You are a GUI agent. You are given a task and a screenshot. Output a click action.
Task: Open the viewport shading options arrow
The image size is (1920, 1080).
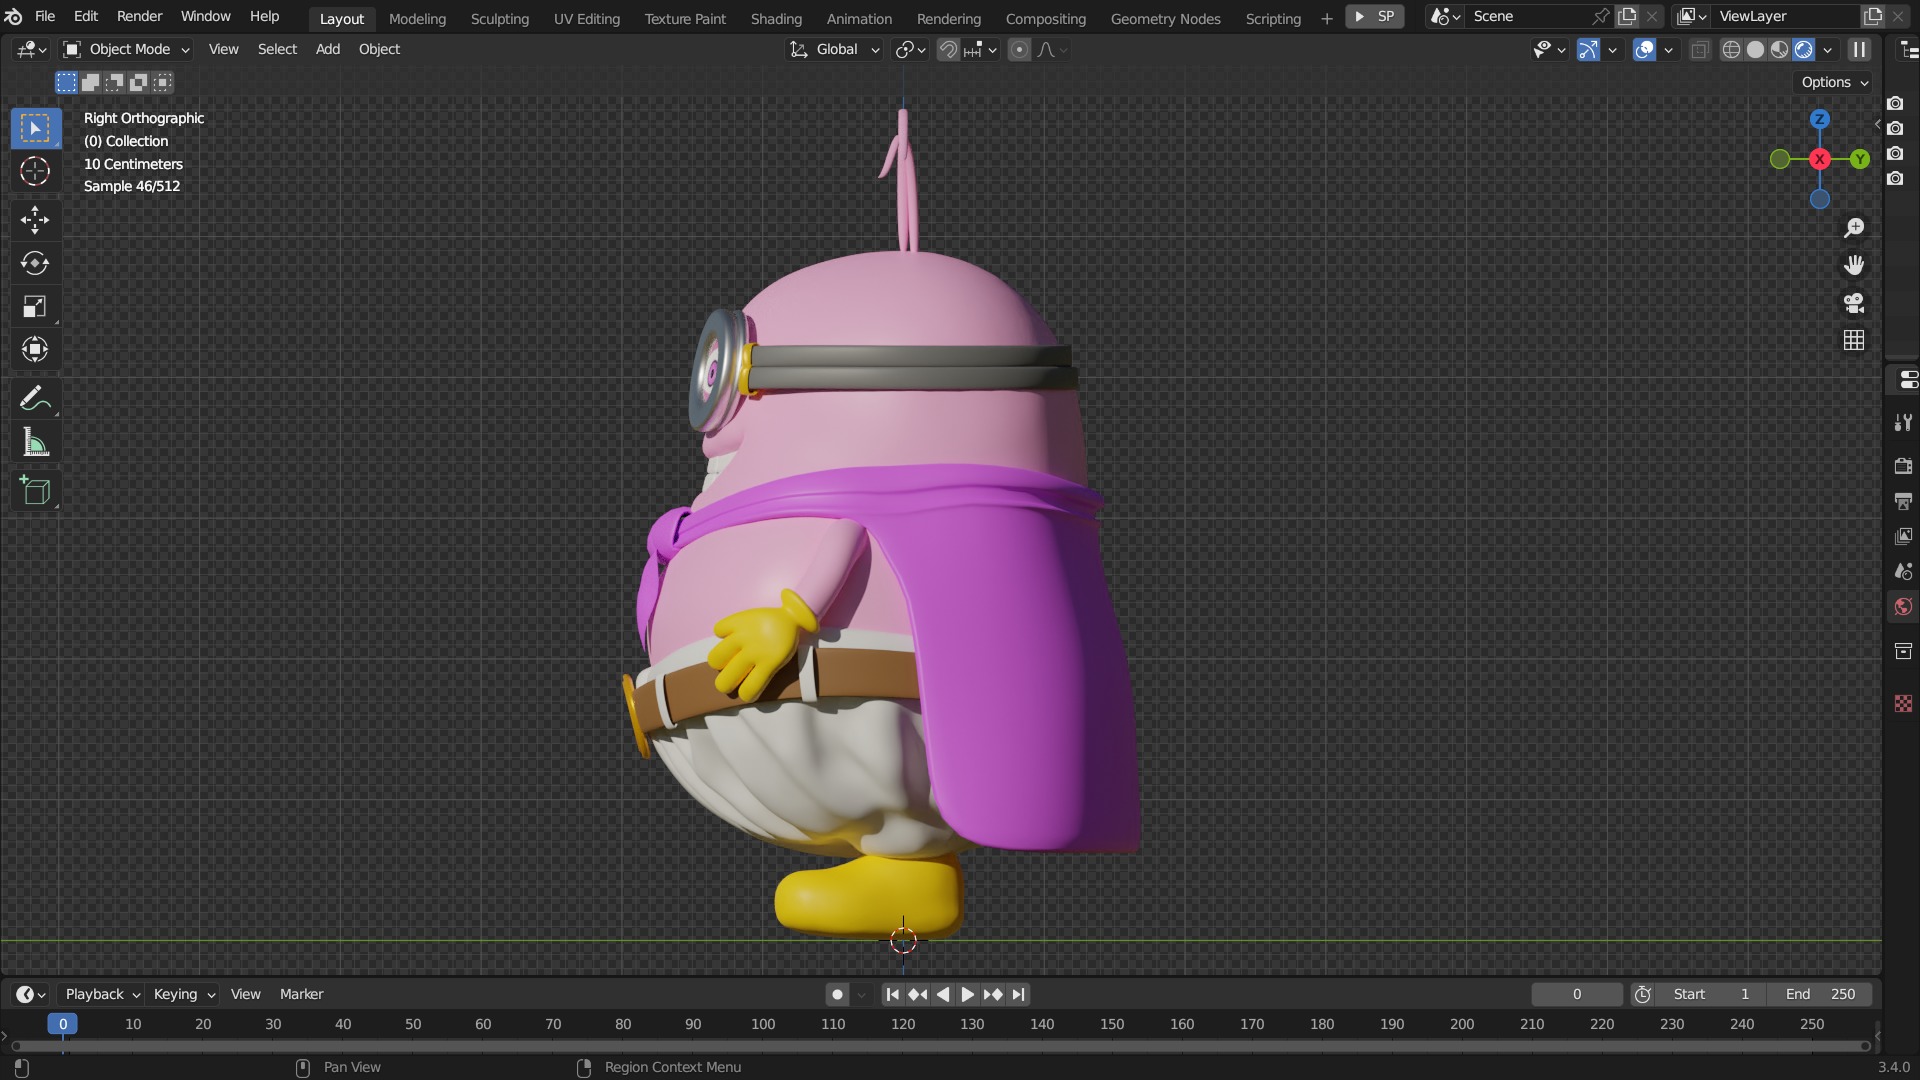click(1828, 49)
